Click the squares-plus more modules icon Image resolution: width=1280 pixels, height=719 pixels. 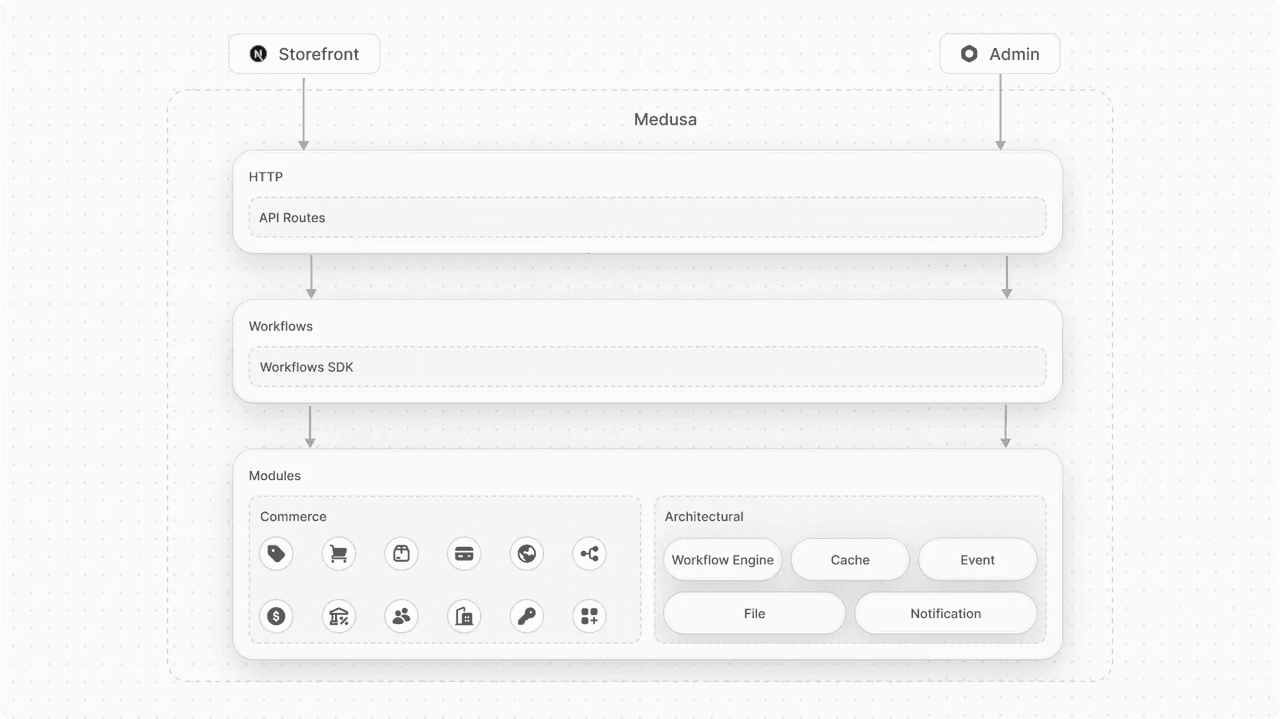(x=590, y=616)
